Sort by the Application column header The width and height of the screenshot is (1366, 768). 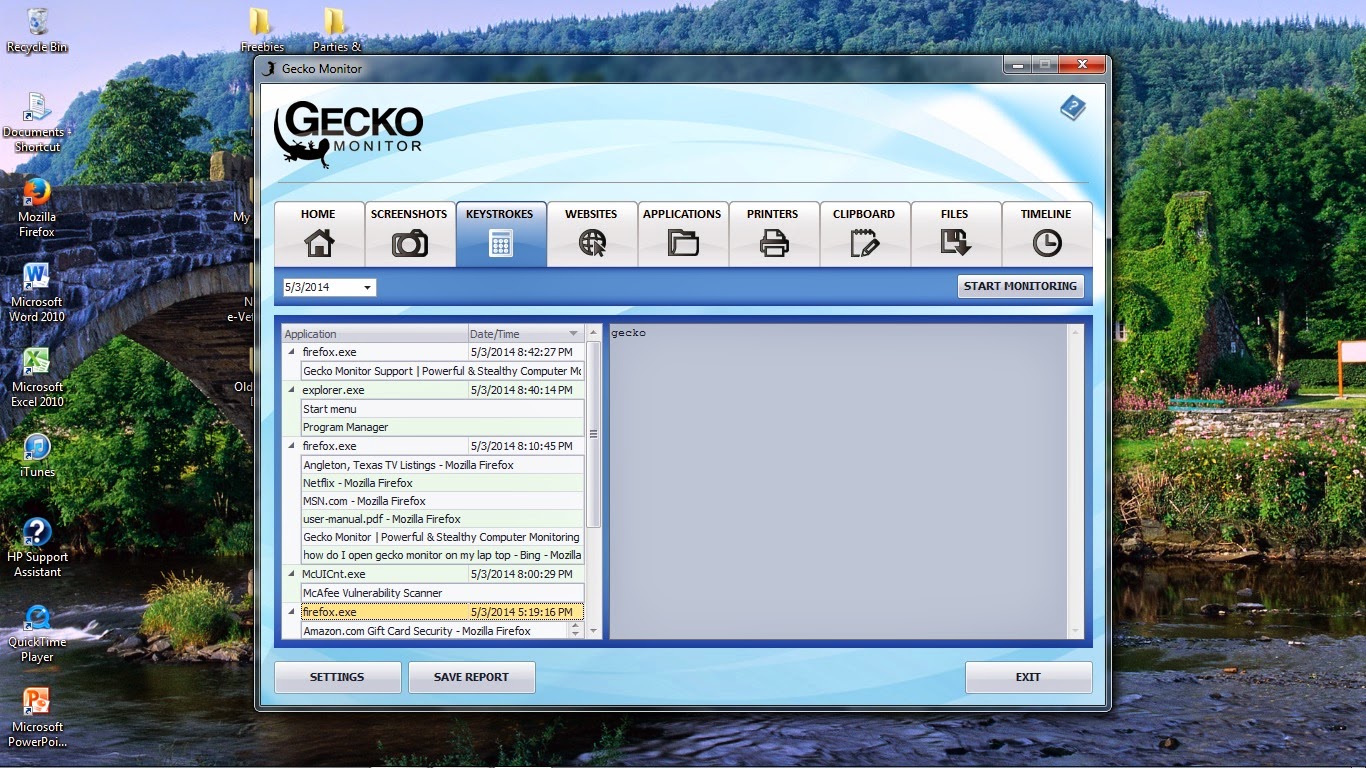click(x=375, y=334)
